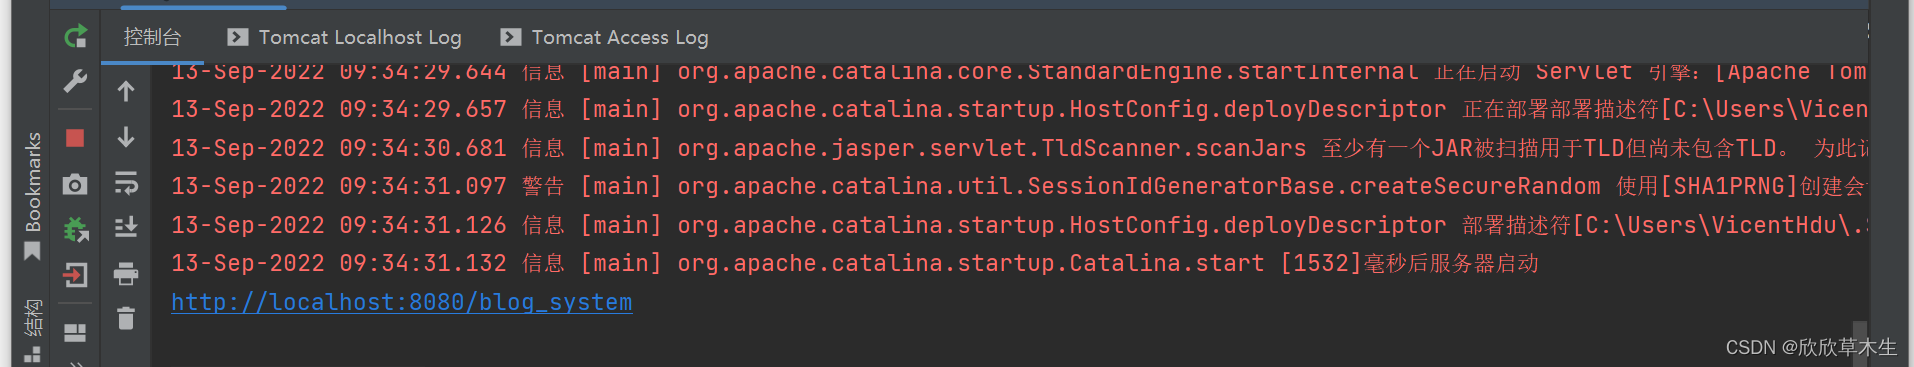Stop the running server with the red square
The image size is (1914, 367).
point(75,138)
